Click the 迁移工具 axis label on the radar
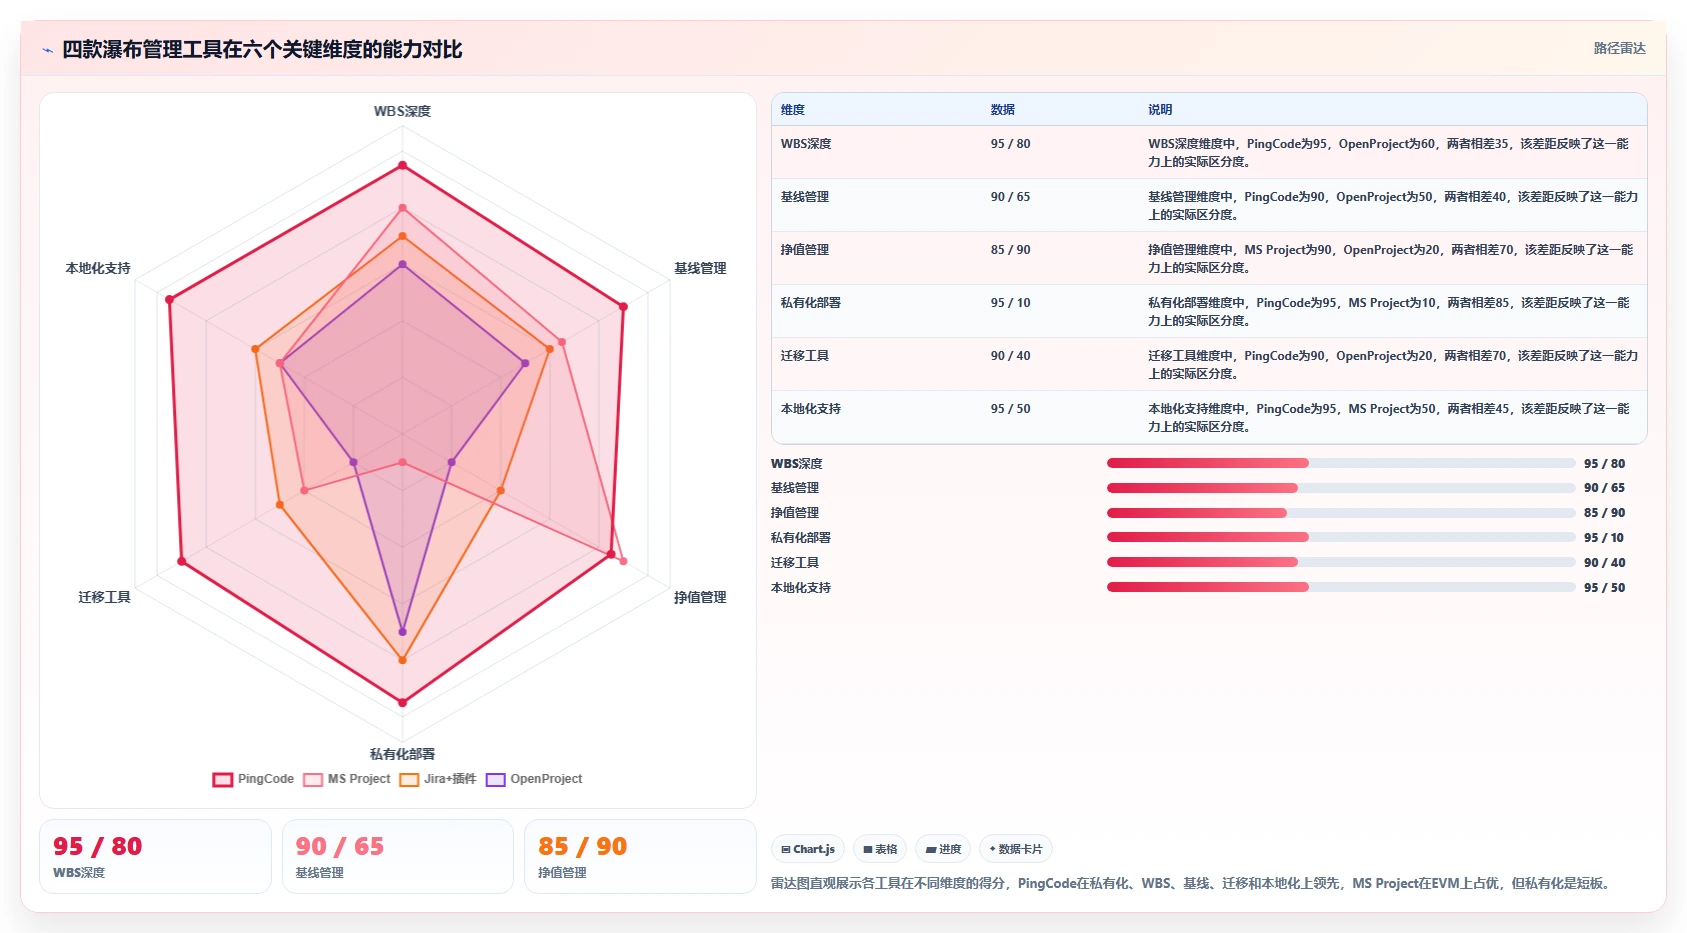The height and width of the screenshot is (933, 1687). [x=105, y=597]
